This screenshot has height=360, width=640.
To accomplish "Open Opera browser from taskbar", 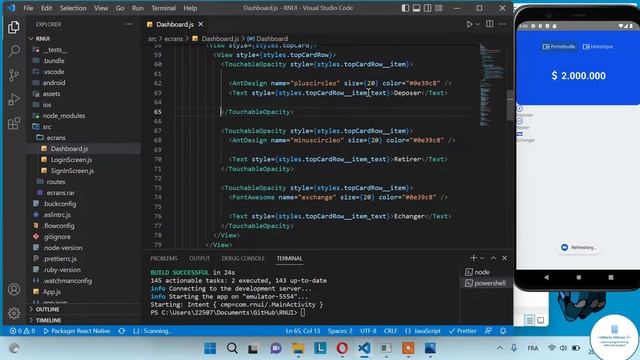I will (x=342, y=348).
